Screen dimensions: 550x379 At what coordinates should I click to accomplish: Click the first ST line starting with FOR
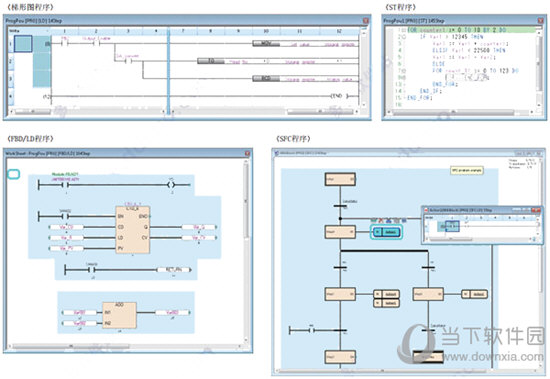point(472,30)
